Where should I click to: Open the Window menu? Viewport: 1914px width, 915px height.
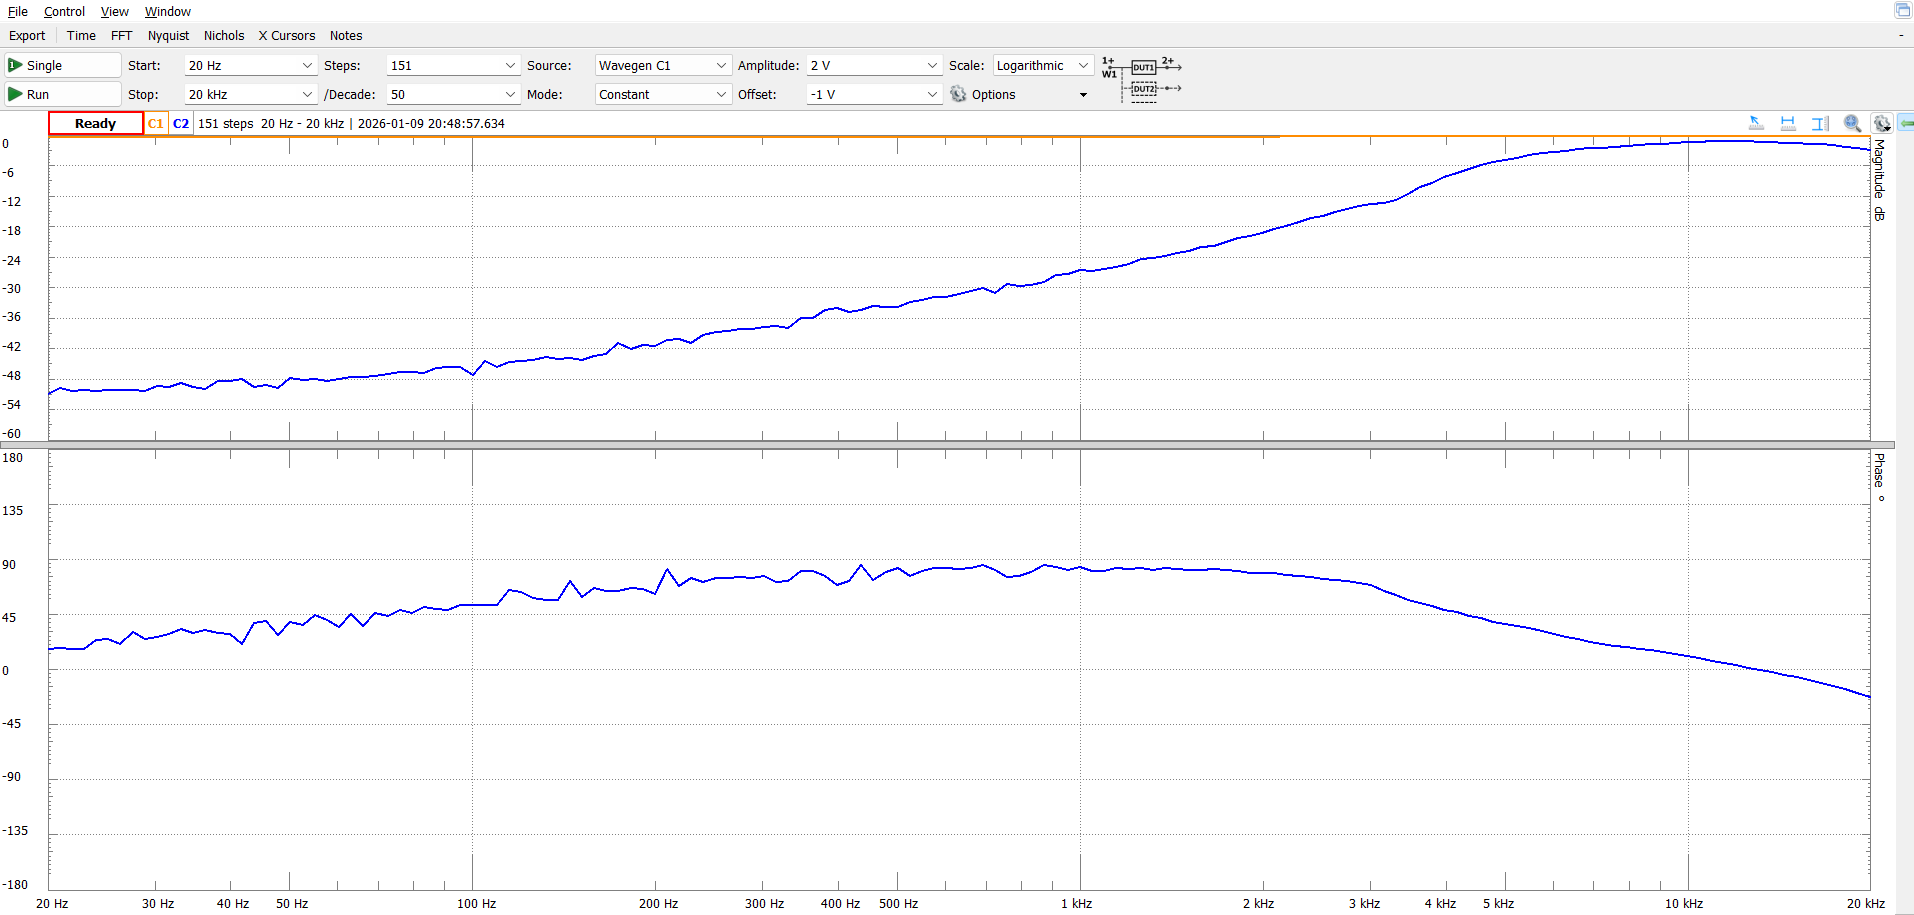click(x=167, y=12)
